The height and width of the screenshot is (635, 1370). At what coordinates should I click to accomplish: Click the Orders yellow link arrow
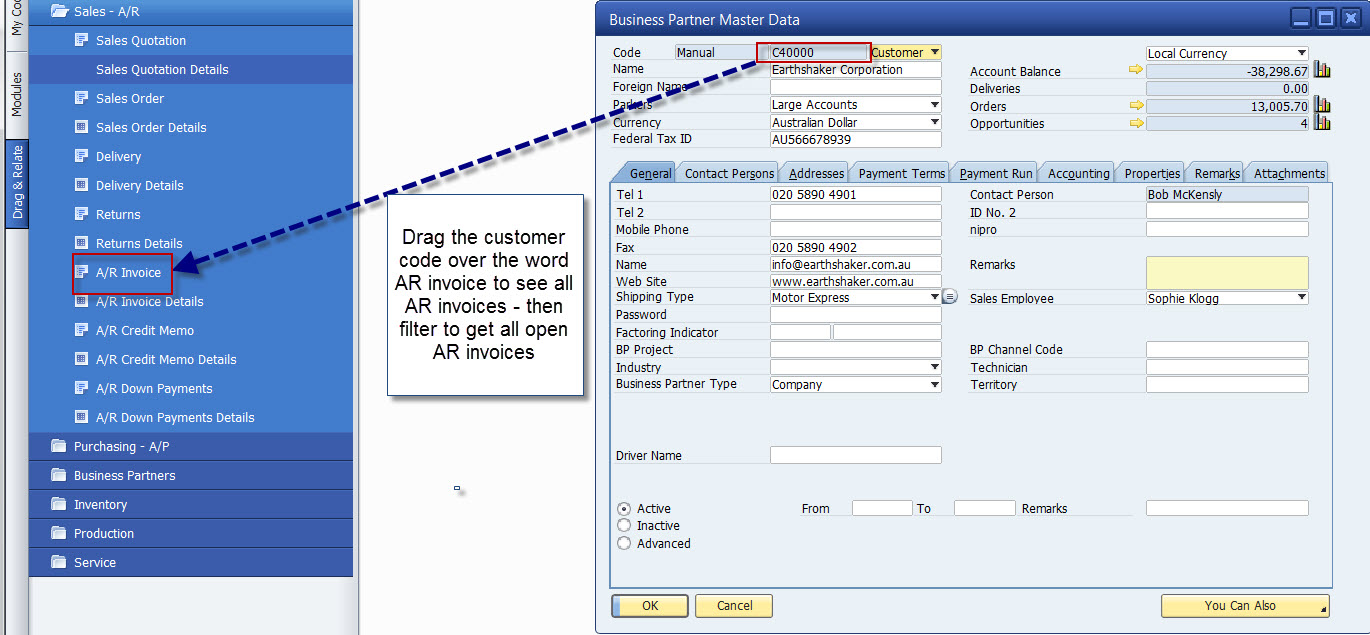[x=1135, y=105]
